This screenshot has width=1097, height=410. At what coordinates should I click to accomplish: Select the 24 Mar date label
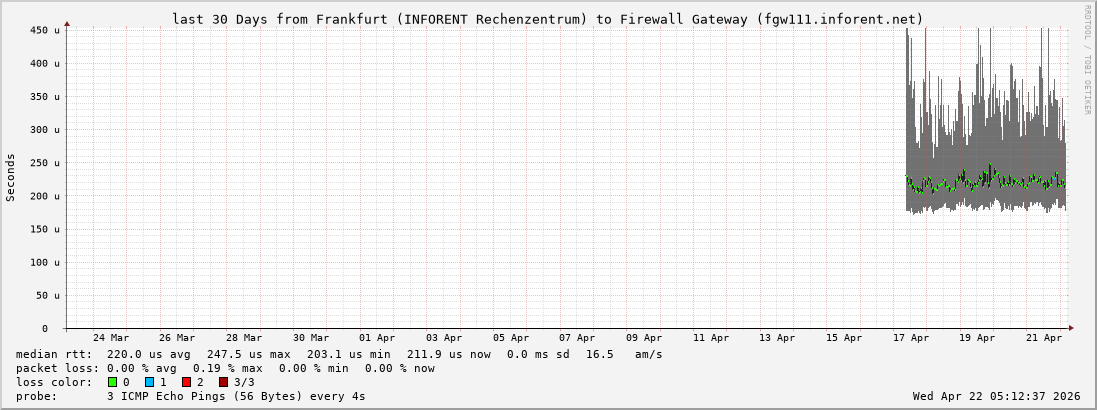click(110, 338)
